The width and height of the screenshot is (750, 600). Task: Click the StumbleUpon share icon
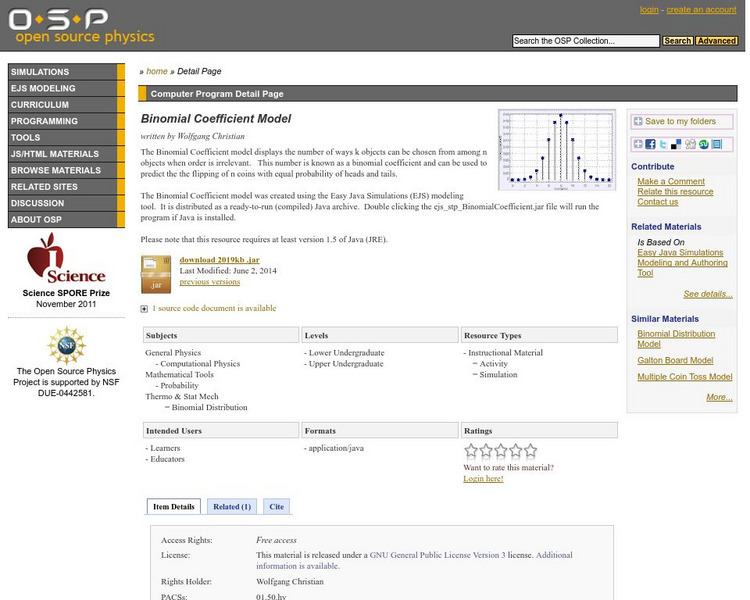tap(703, 145)
